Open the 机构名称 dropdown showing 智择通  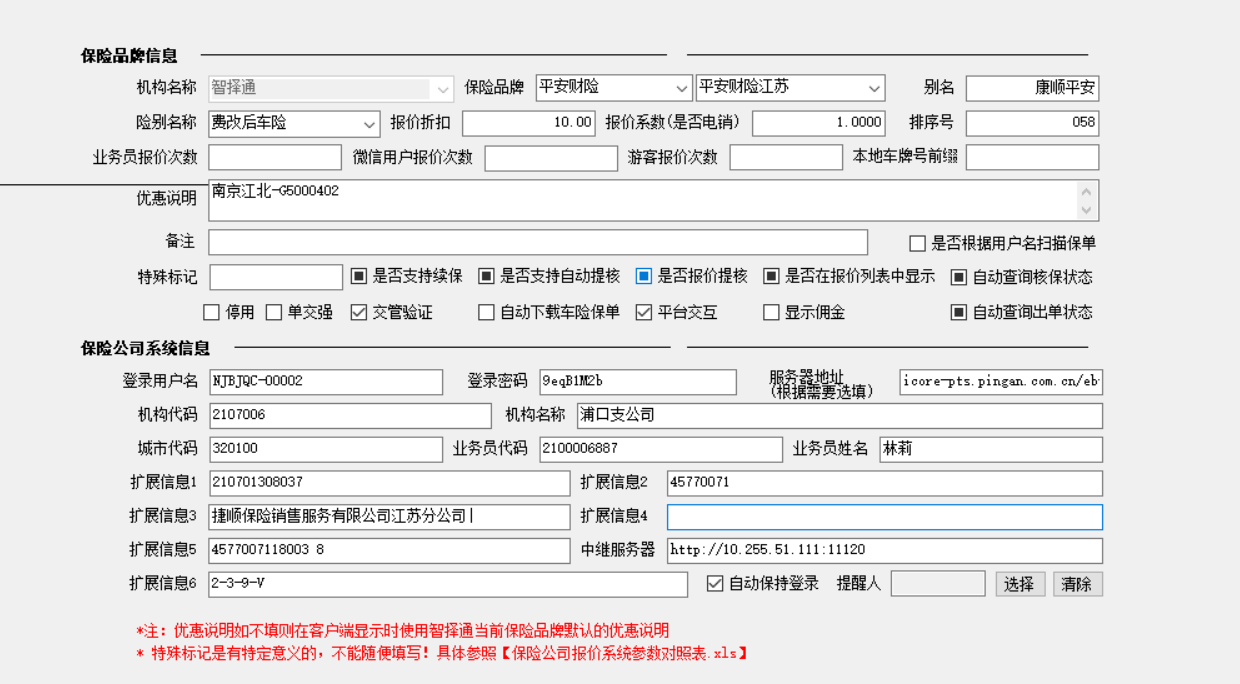click(331, 88)
